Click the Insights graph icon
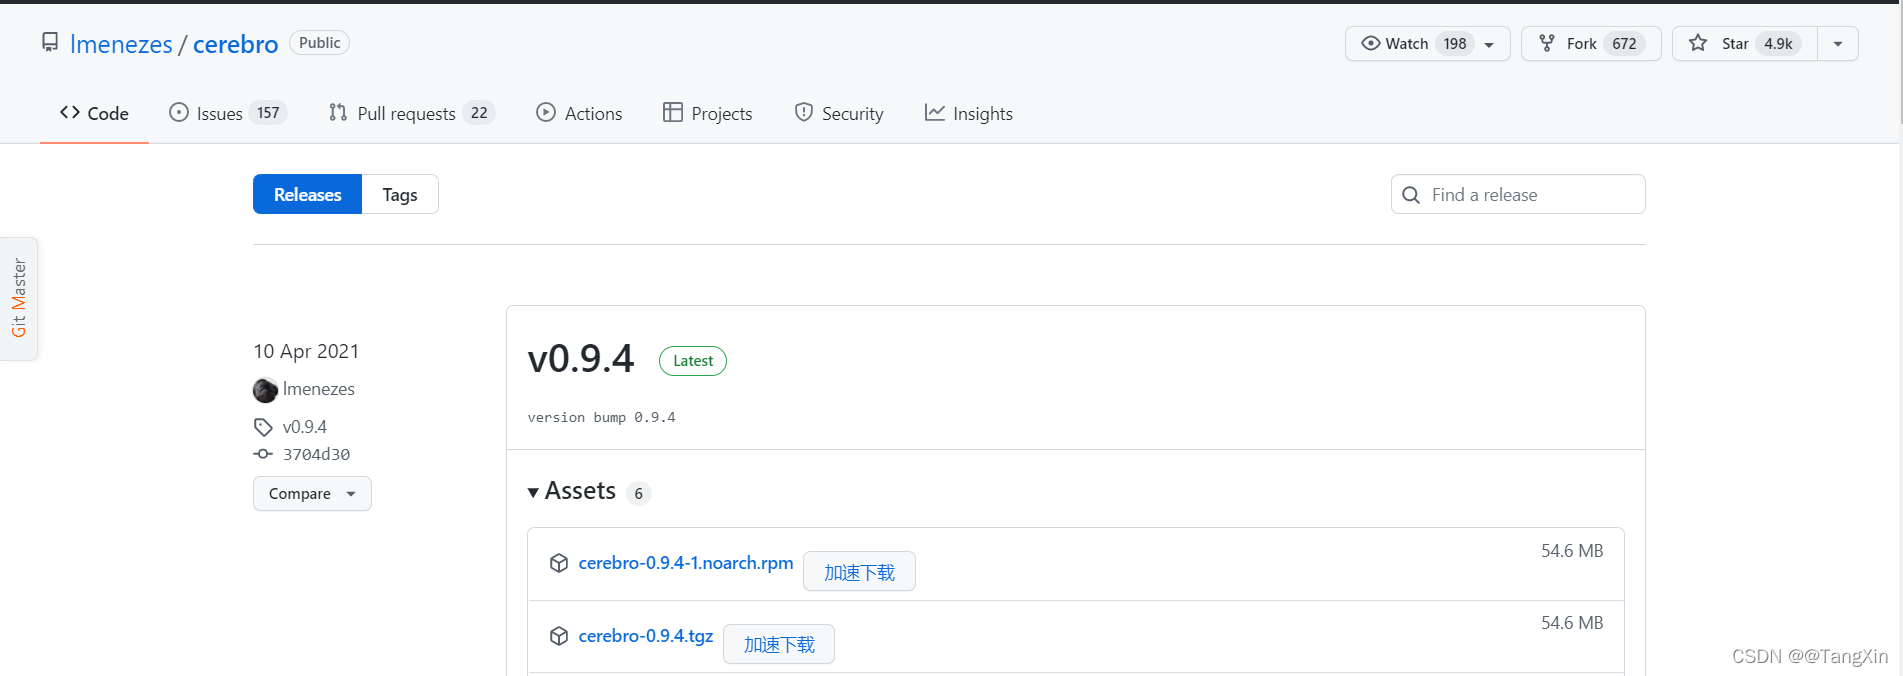This screenshot has width=1903, height=676. pyautogui.click(x=935, y=112)
